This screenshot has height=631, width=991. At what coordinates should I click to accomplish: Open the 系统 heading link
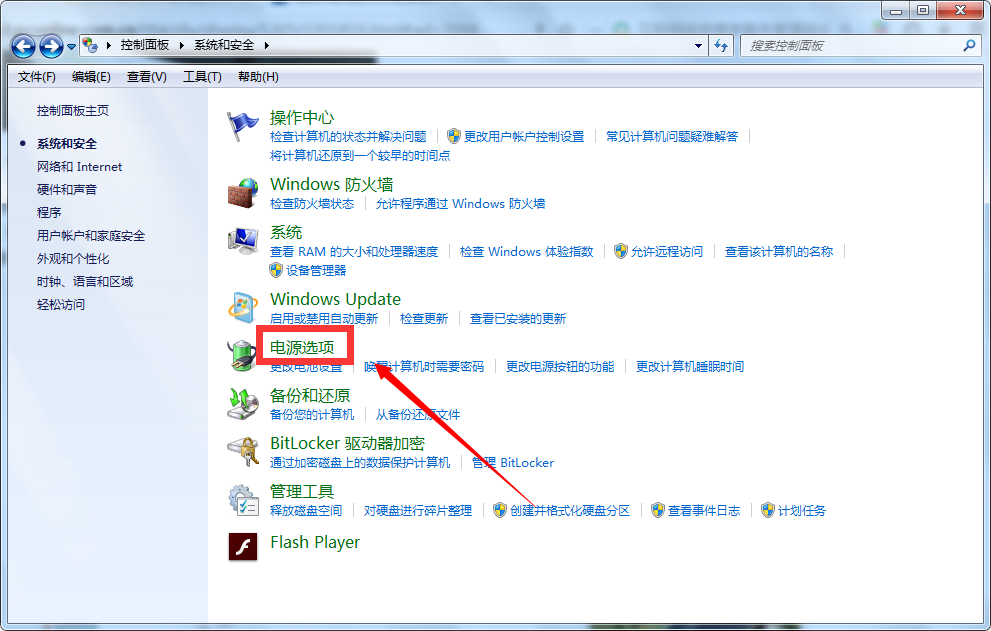pyautogui.click(x=286, y=233)
